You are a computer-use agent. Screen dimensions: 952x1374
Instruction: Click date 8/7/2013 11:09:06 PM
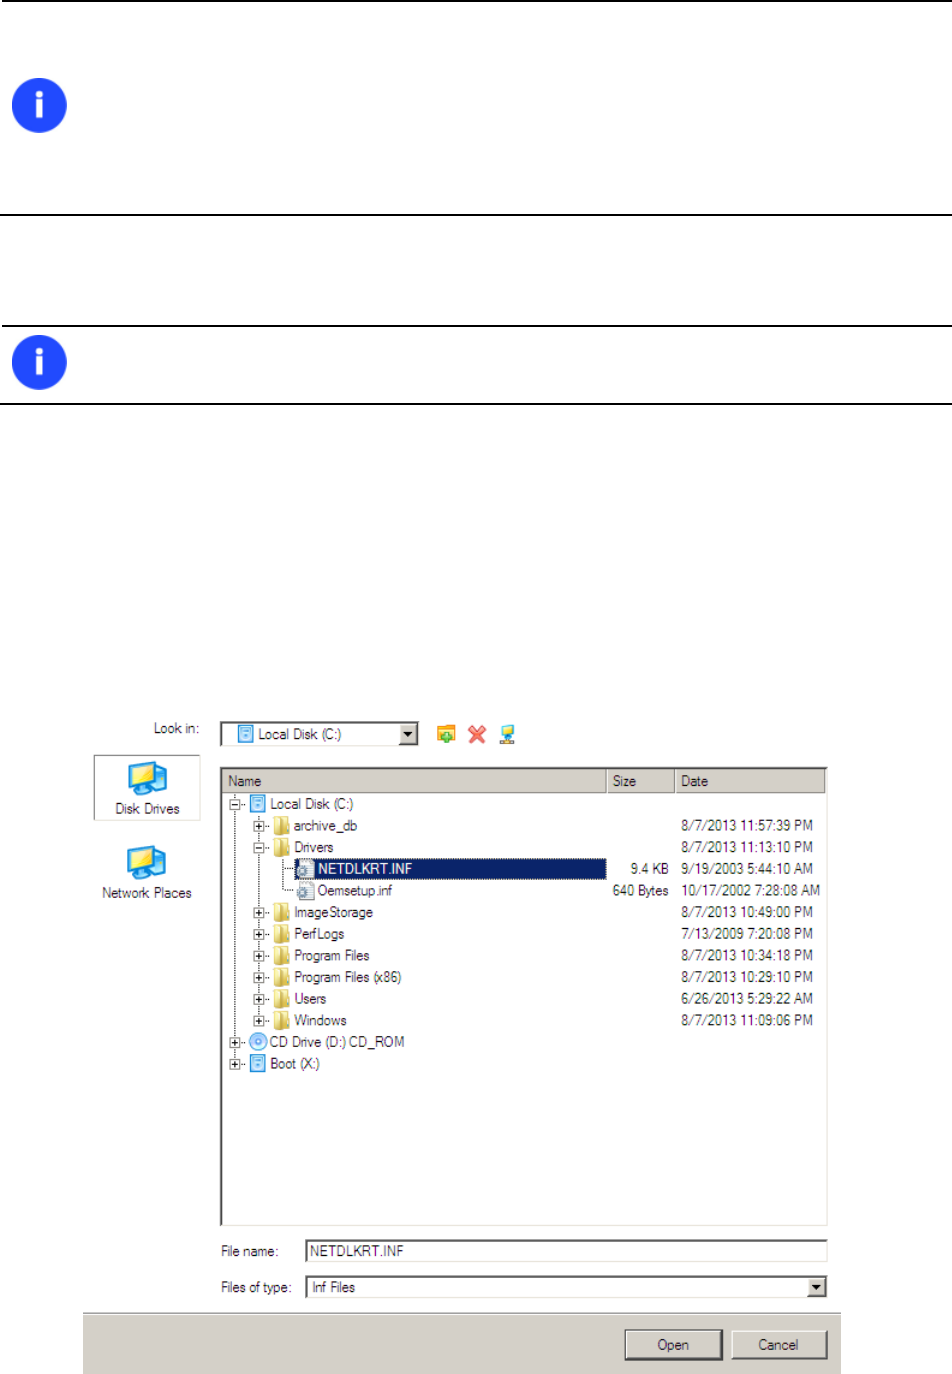pos(747,1021)
